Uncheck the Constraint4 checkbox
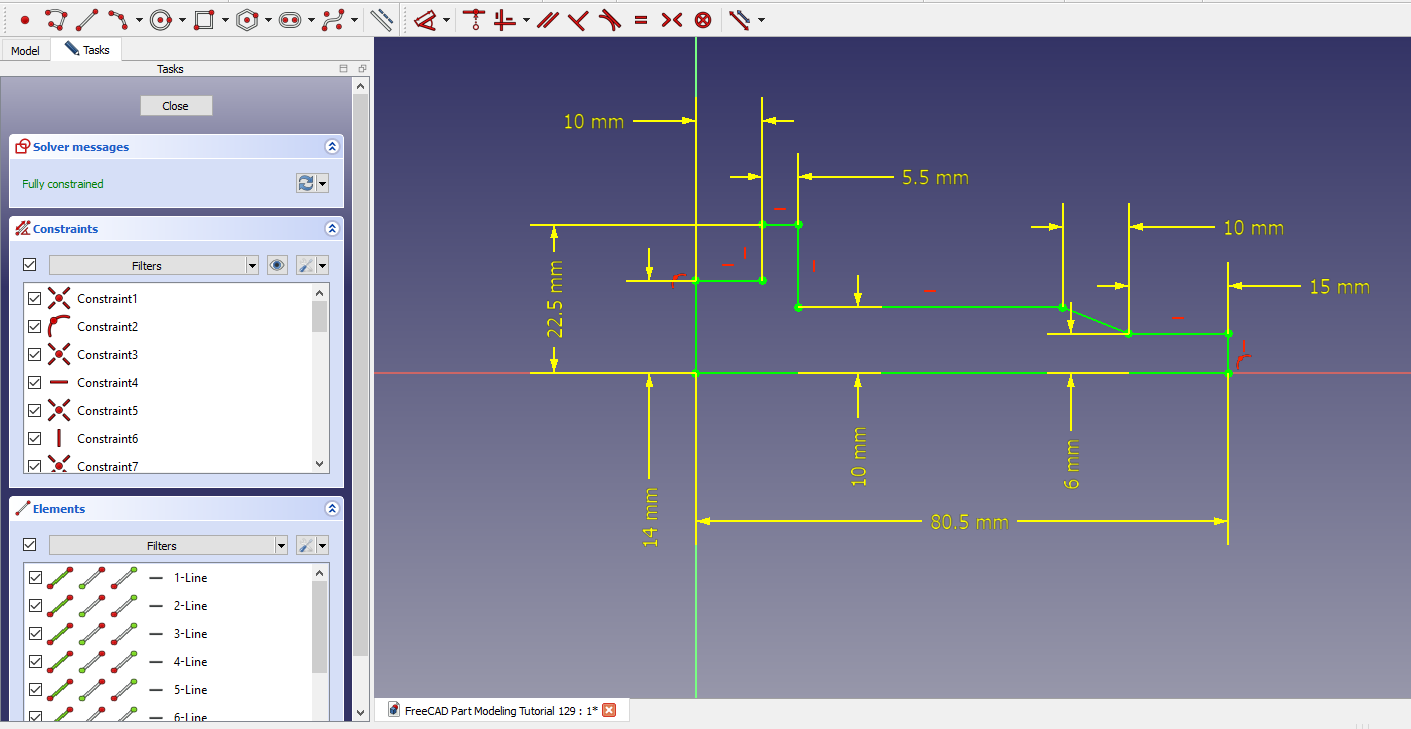Image resolution: width=1411 pixels, height=729 pixels. click(35, 383)
